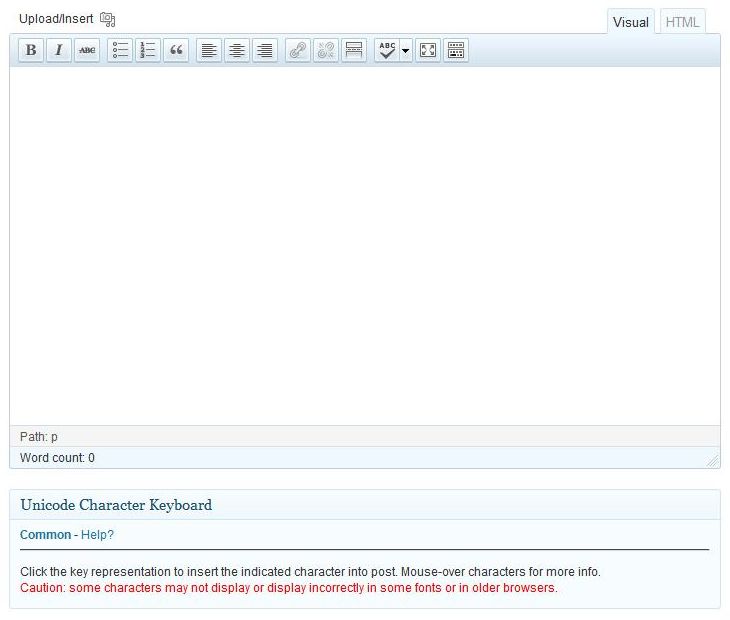Align text center
The image size is (730, 620).
click(237, 50)
